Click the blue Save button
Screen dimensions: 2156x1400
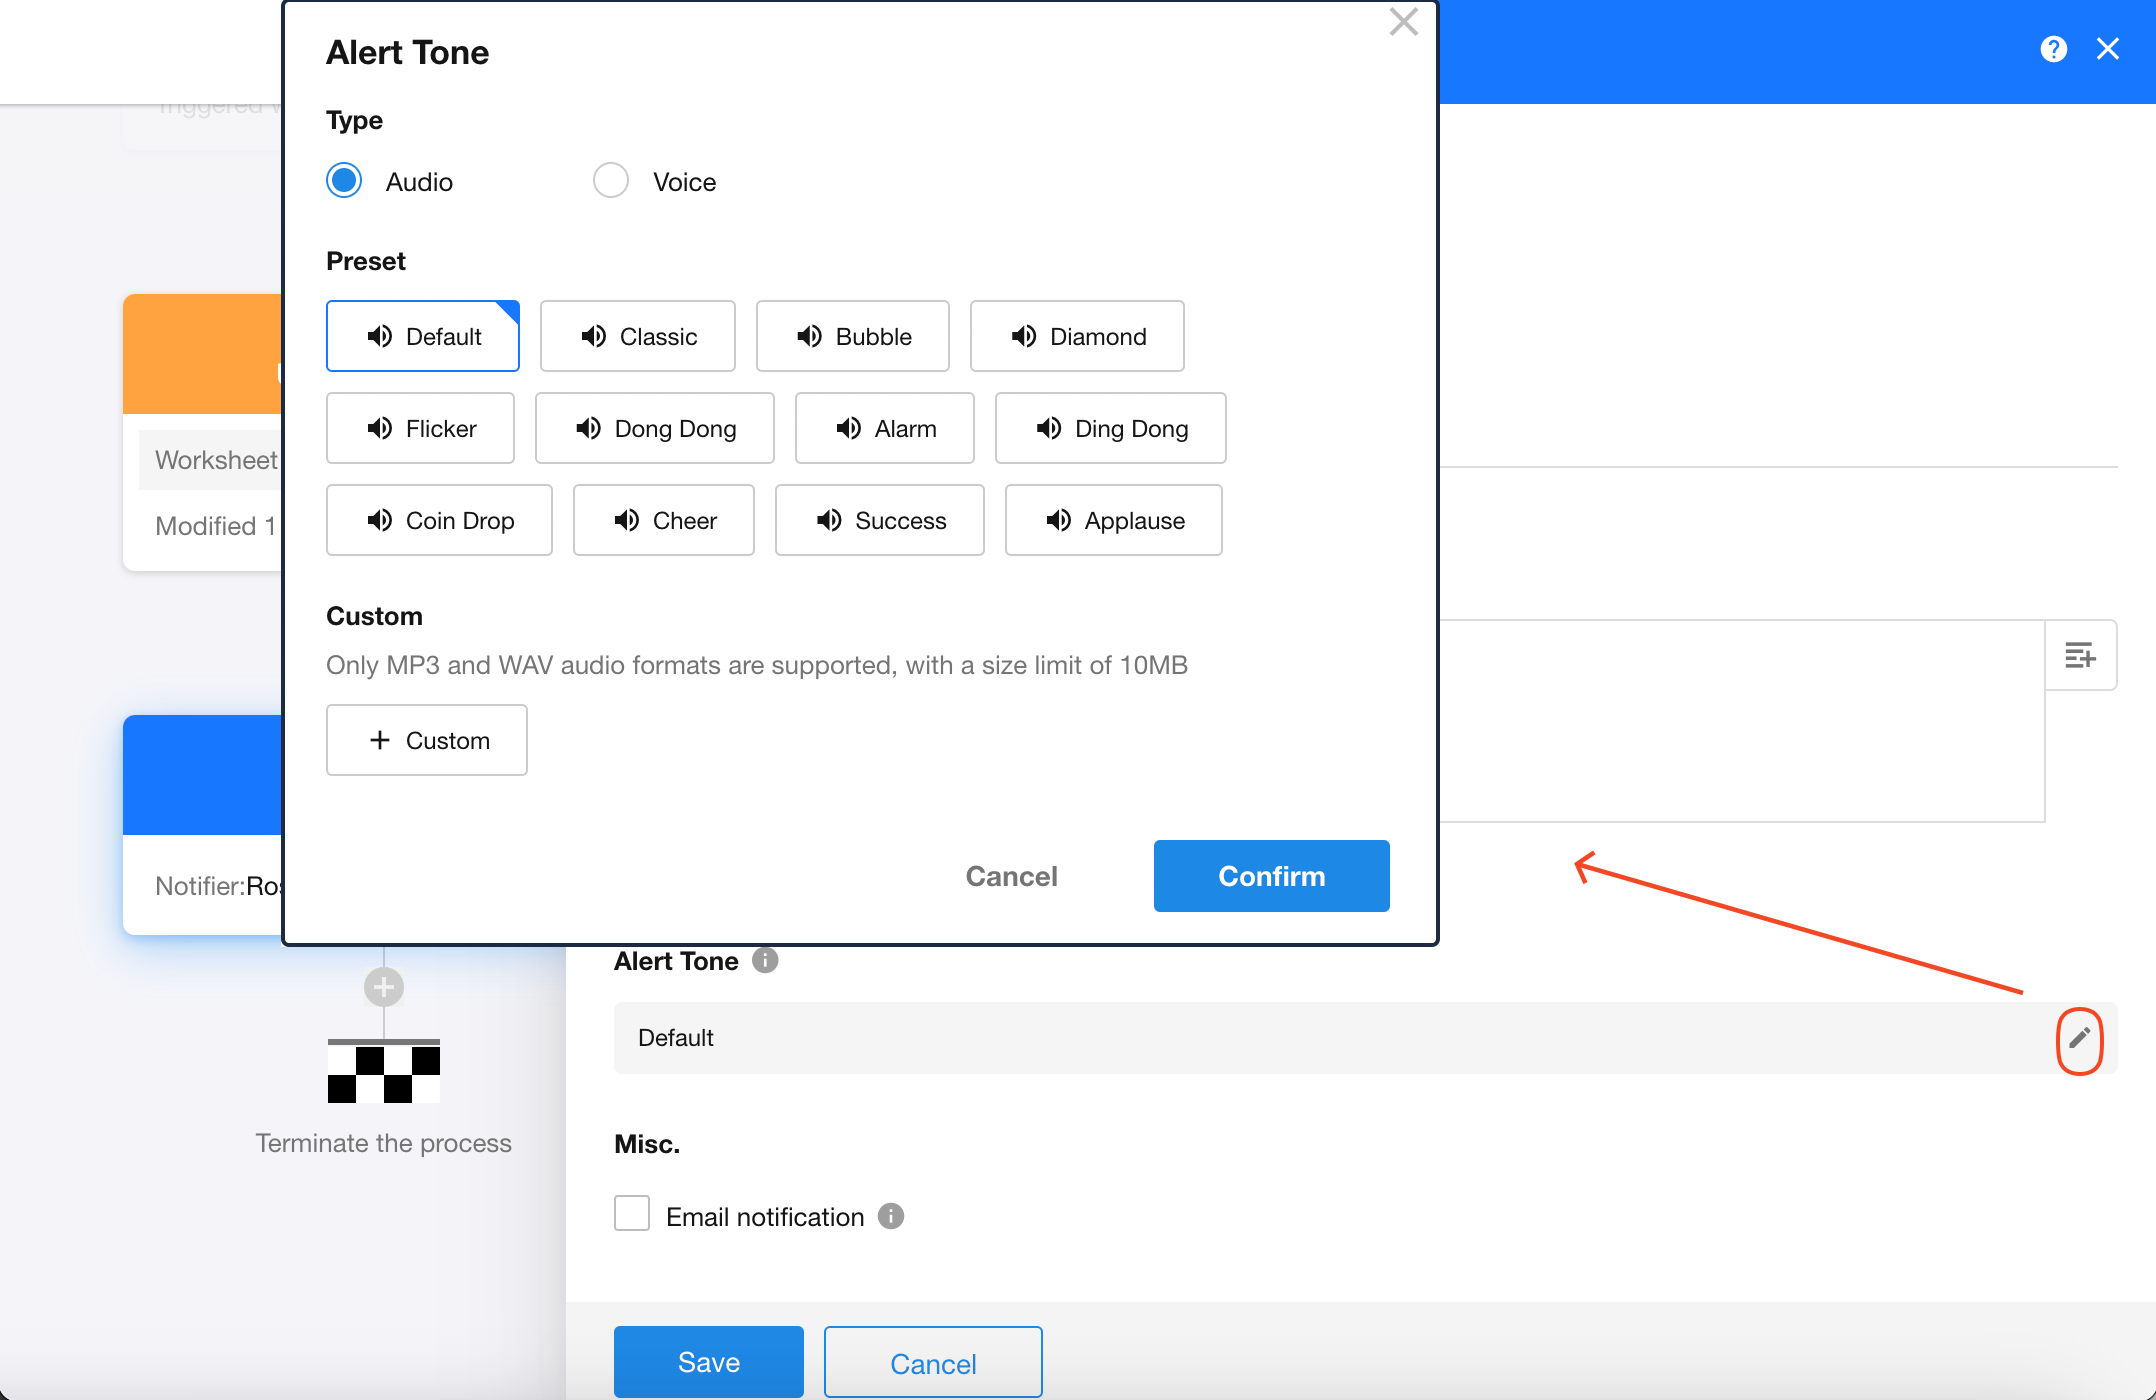(708, 1362)
